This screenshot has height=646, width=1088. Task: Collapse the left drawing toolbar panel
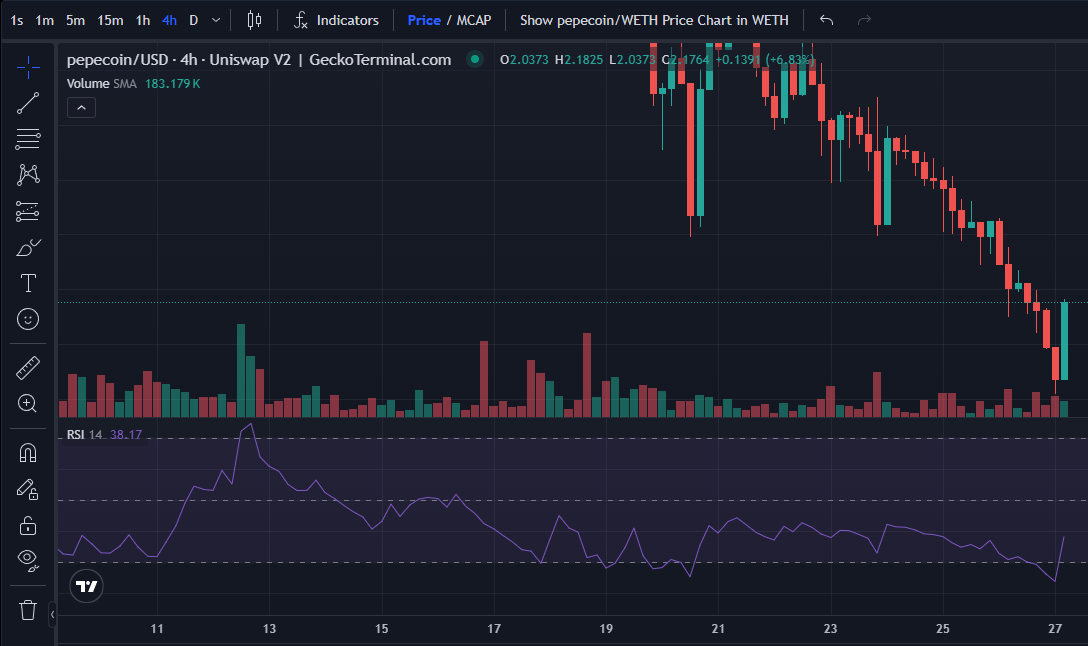52,614
